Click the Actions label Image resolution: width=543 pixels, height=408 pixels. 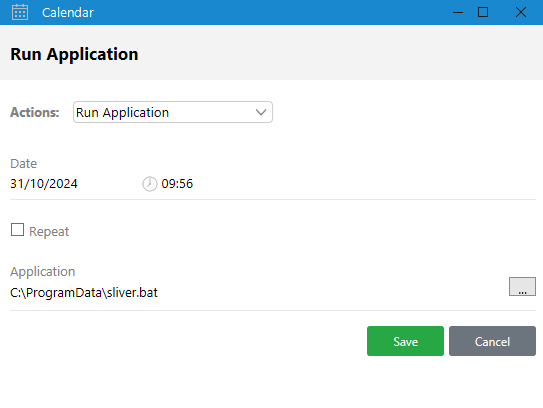pyautogui.click(x=35, y=113)
